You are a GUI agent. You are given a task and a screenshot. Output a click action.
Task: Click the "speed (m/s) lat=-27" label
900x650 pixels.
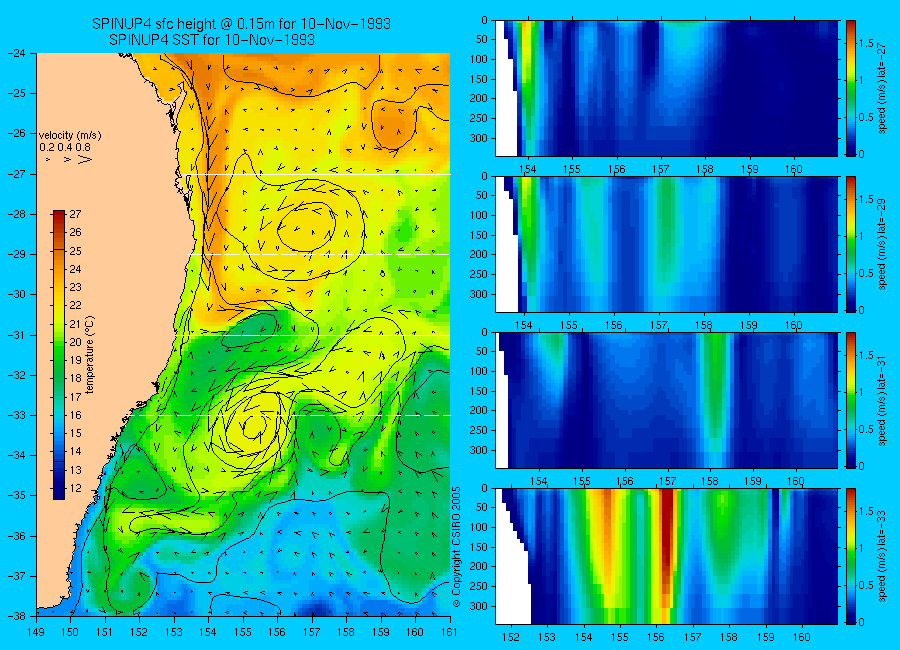coord(882,88)
